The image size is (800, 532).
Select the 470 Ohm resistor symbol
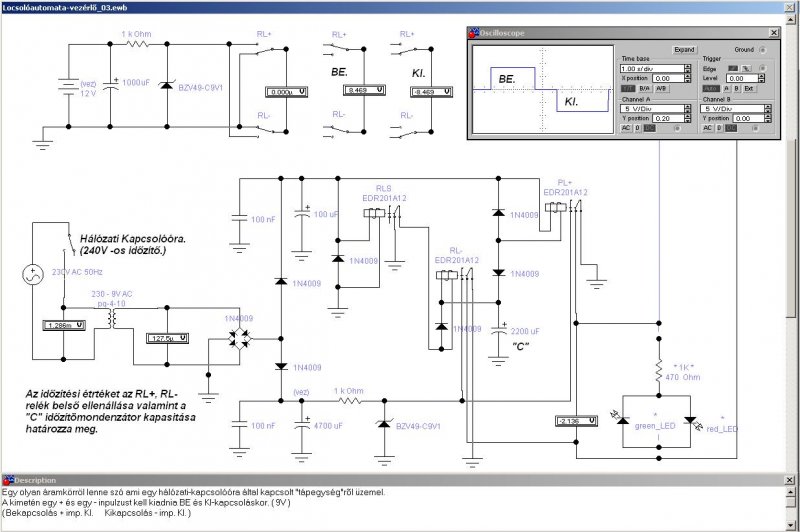click(659, 372)
